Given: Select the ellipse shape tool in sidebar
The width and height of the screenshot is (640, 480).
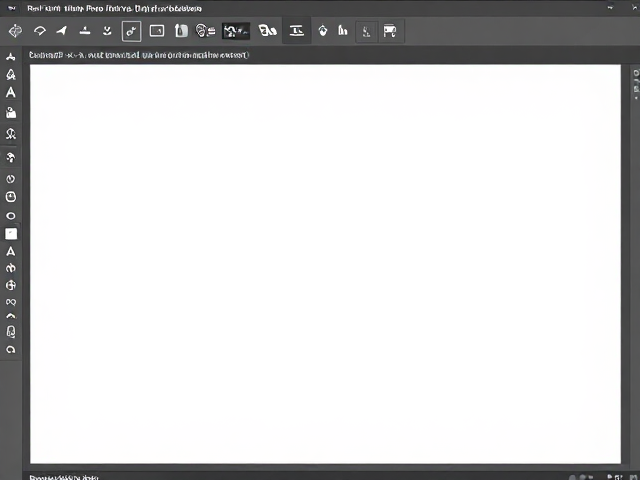Looking at the screenshot, I should click(11, 216).
